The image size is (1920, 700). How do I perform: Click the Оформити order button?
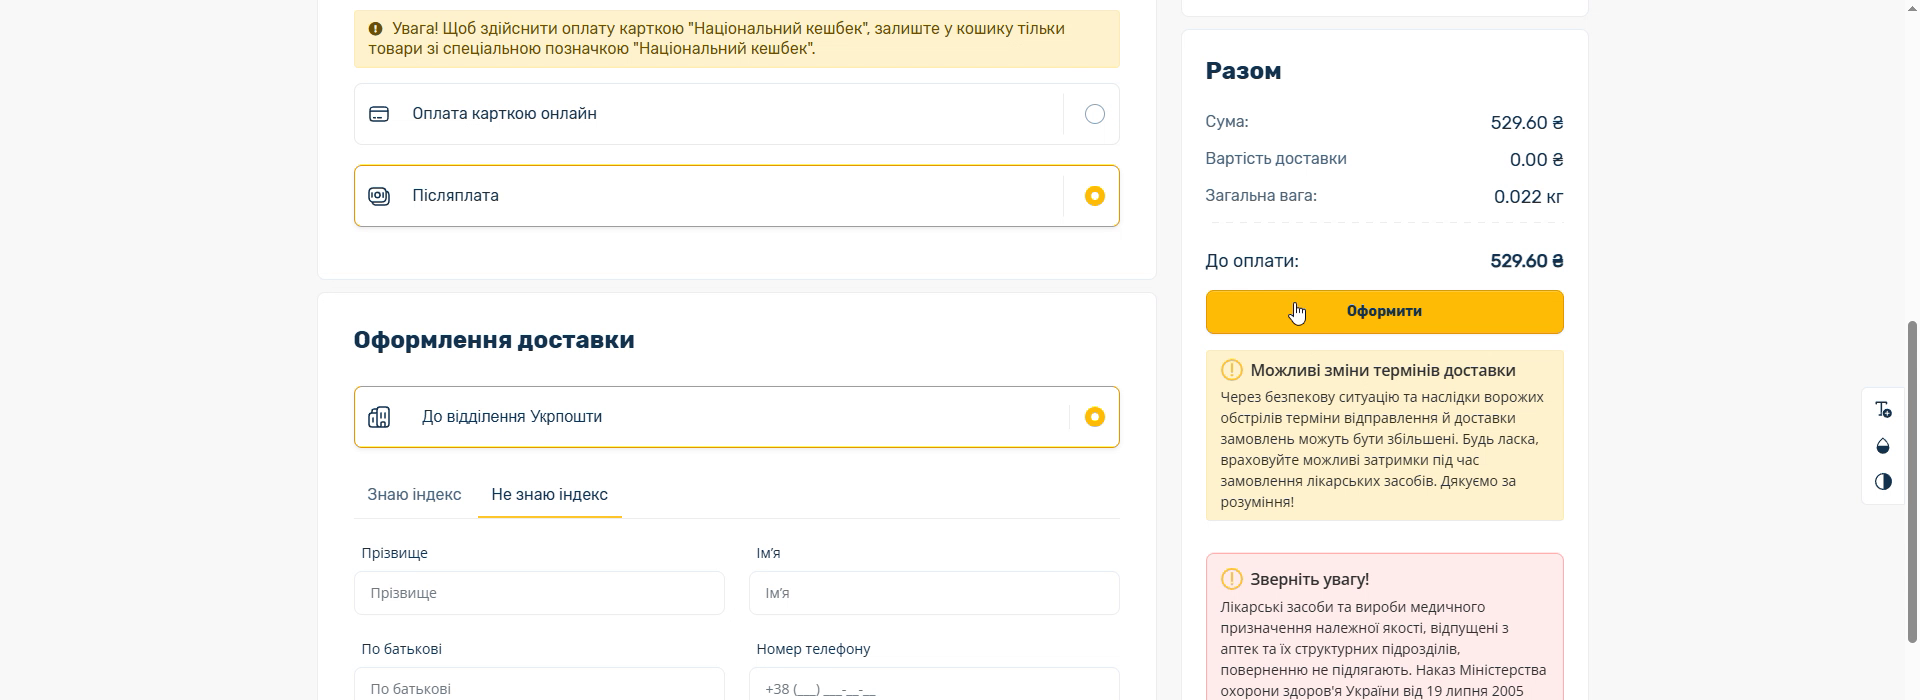1384,312
